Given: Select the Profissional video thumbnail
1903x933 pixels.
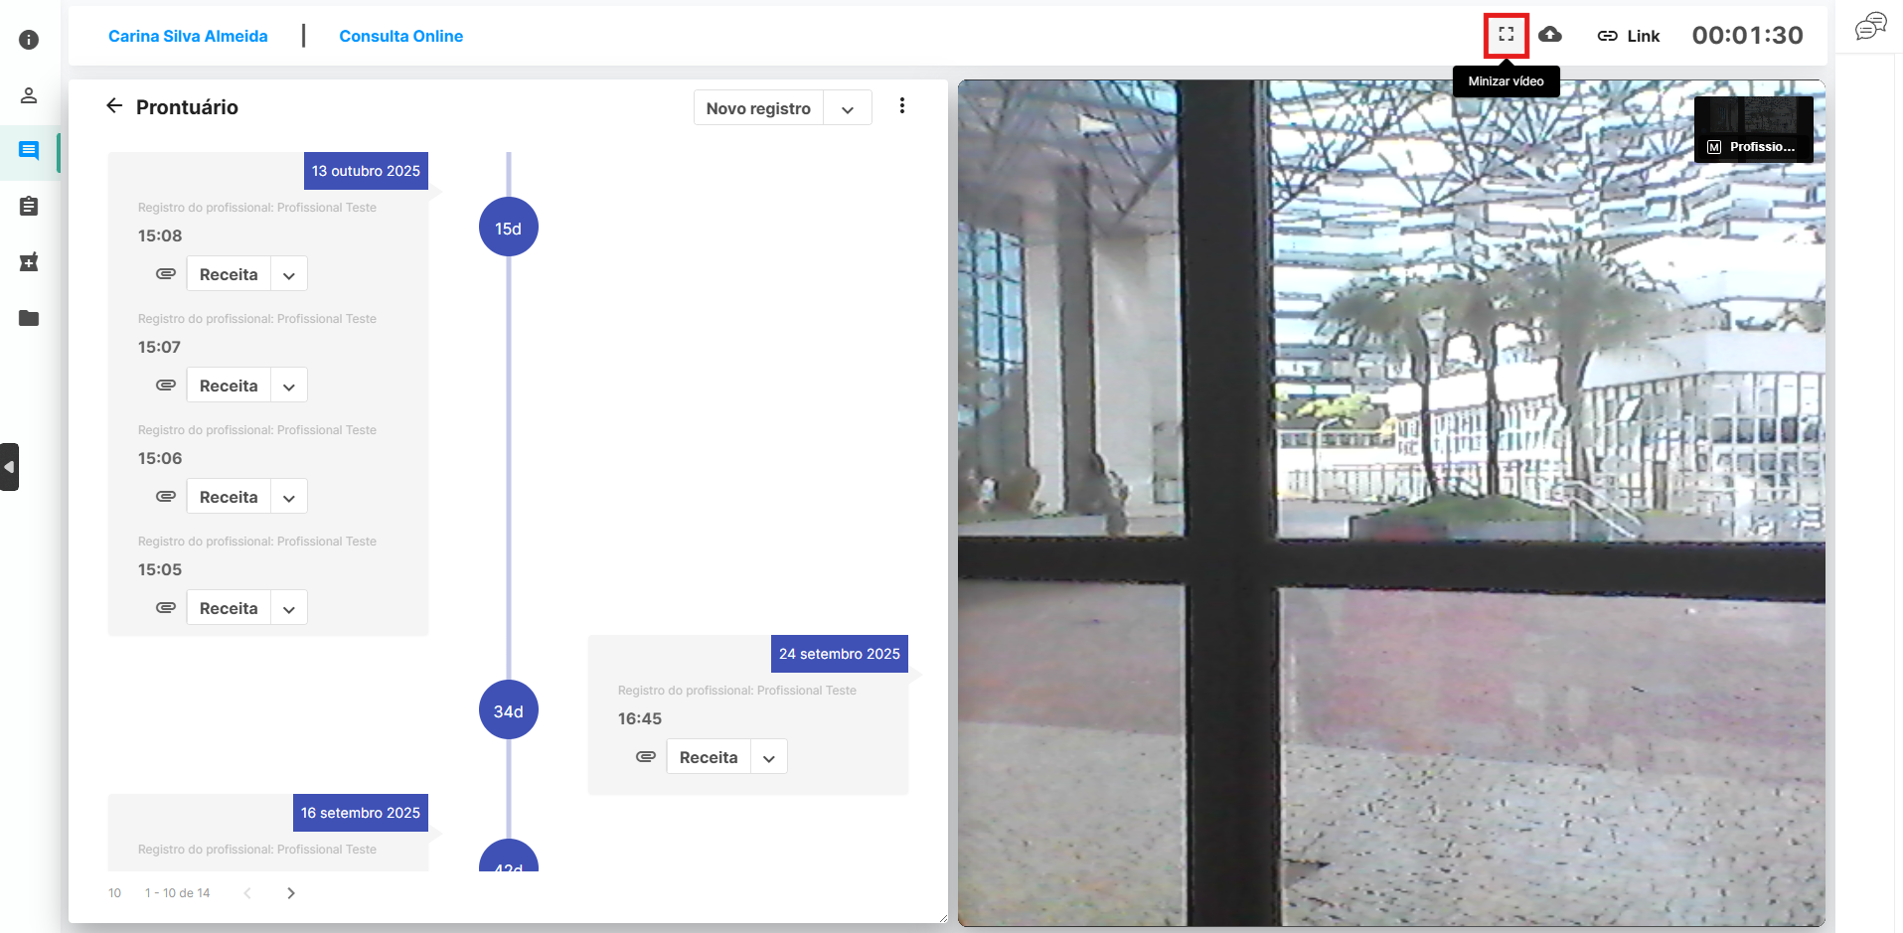Looking at the screenshot, I should [1753, 128].
